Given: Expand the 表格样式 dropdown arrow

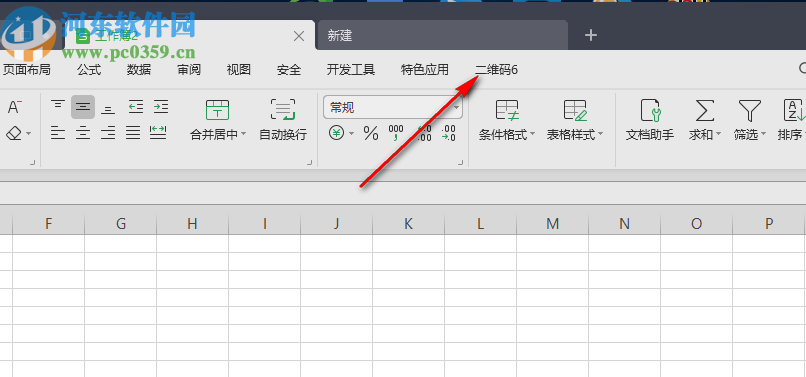Looking at the screenshot, I should tap(600, 135).
